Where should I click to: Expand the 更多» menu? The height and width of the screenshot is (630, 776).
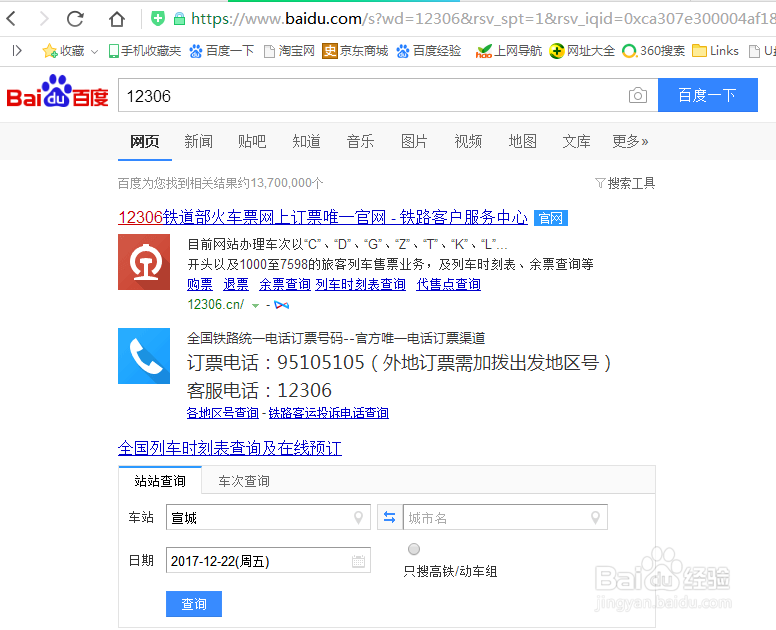630,142
